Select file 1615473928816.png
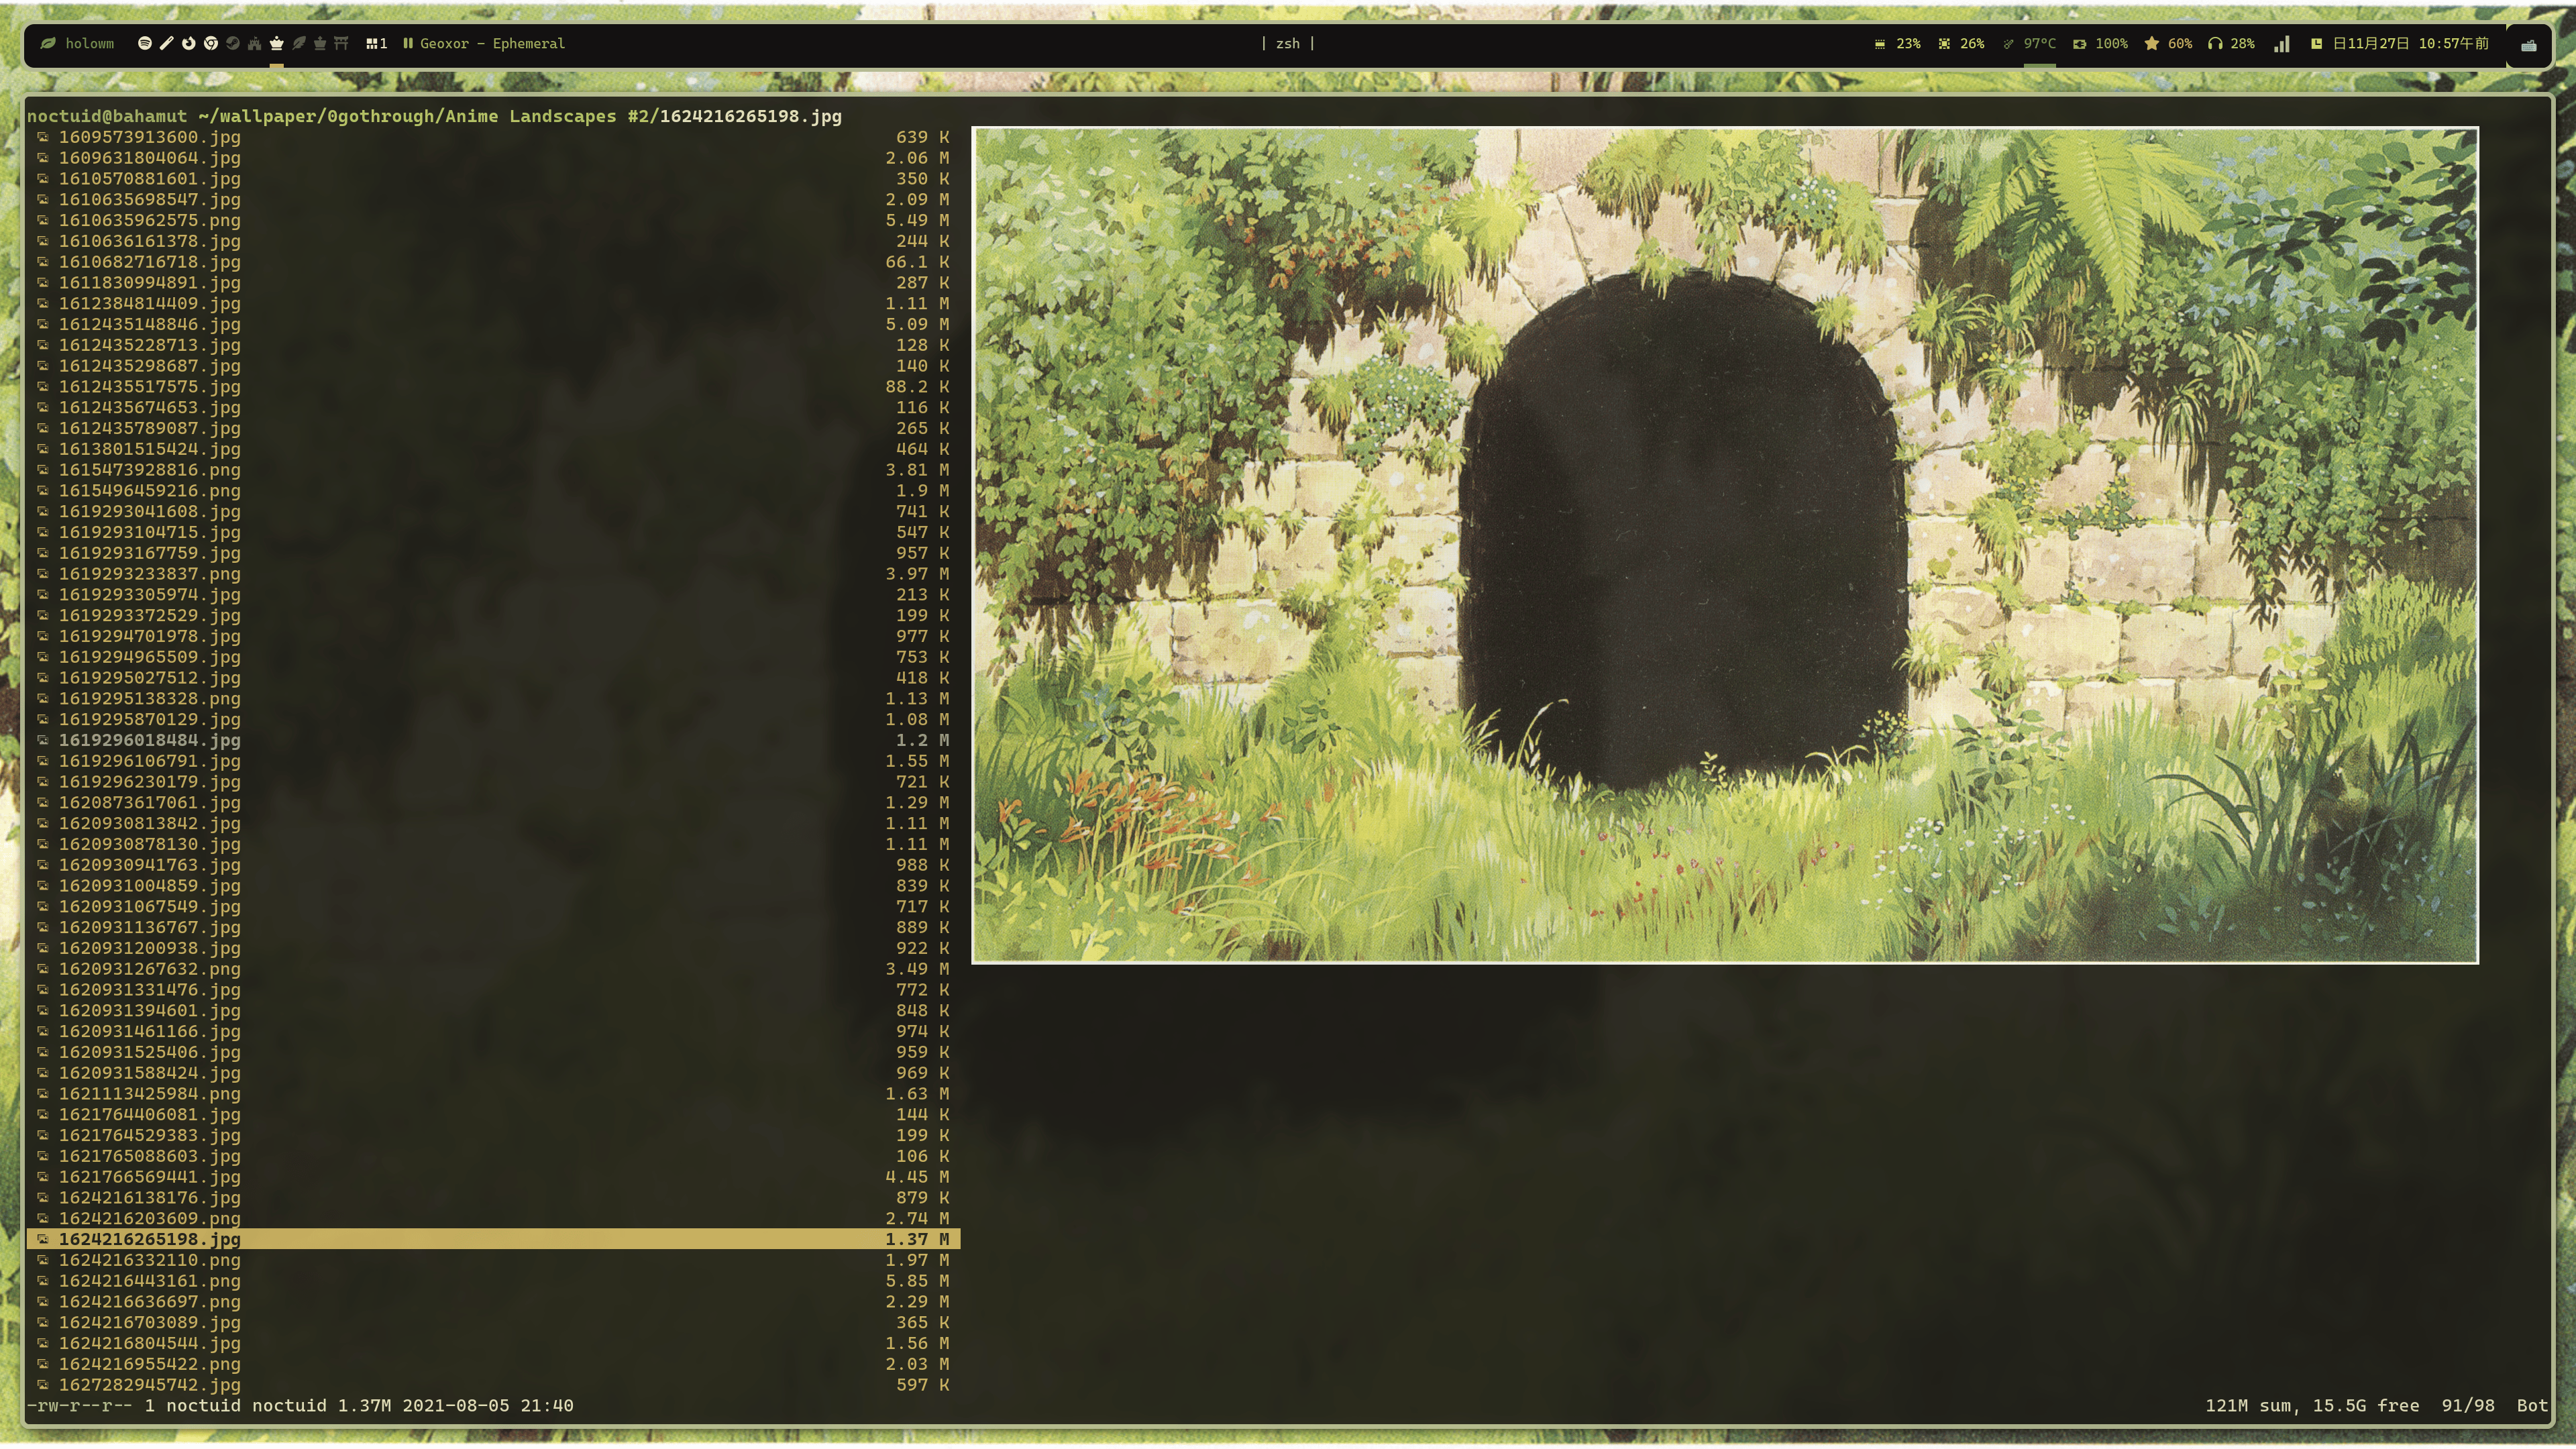Image resolution: width=2576 pixels, height=1449 pixels. click(x=493, y=470)
